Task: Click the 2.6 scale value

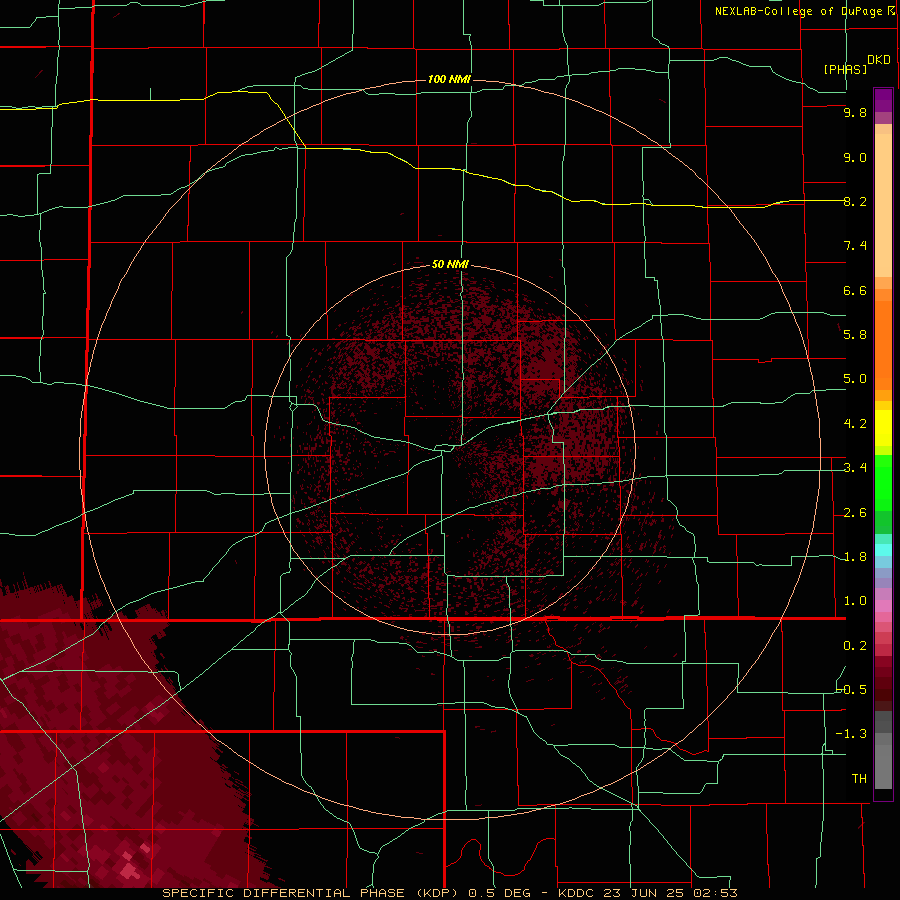Action: 855,513
